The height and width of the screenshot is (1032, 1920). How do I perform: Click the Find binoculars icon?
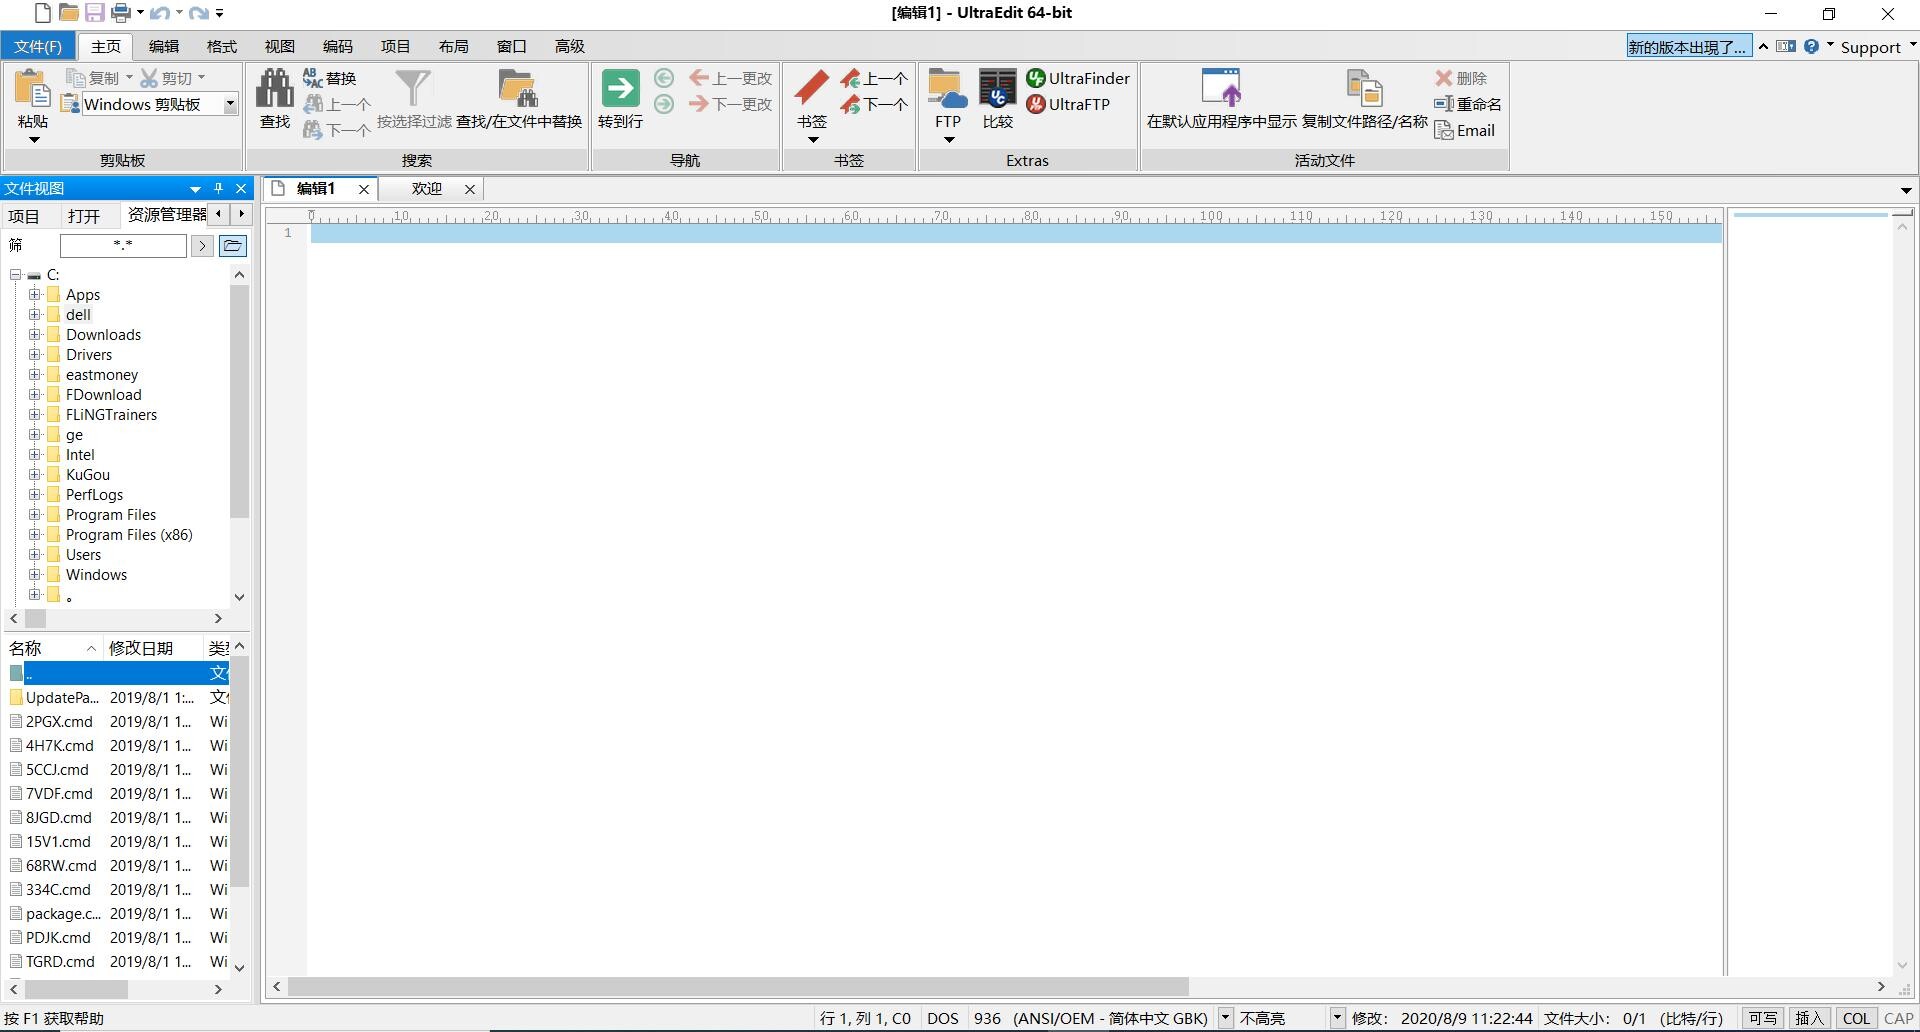tap(274, 90)
